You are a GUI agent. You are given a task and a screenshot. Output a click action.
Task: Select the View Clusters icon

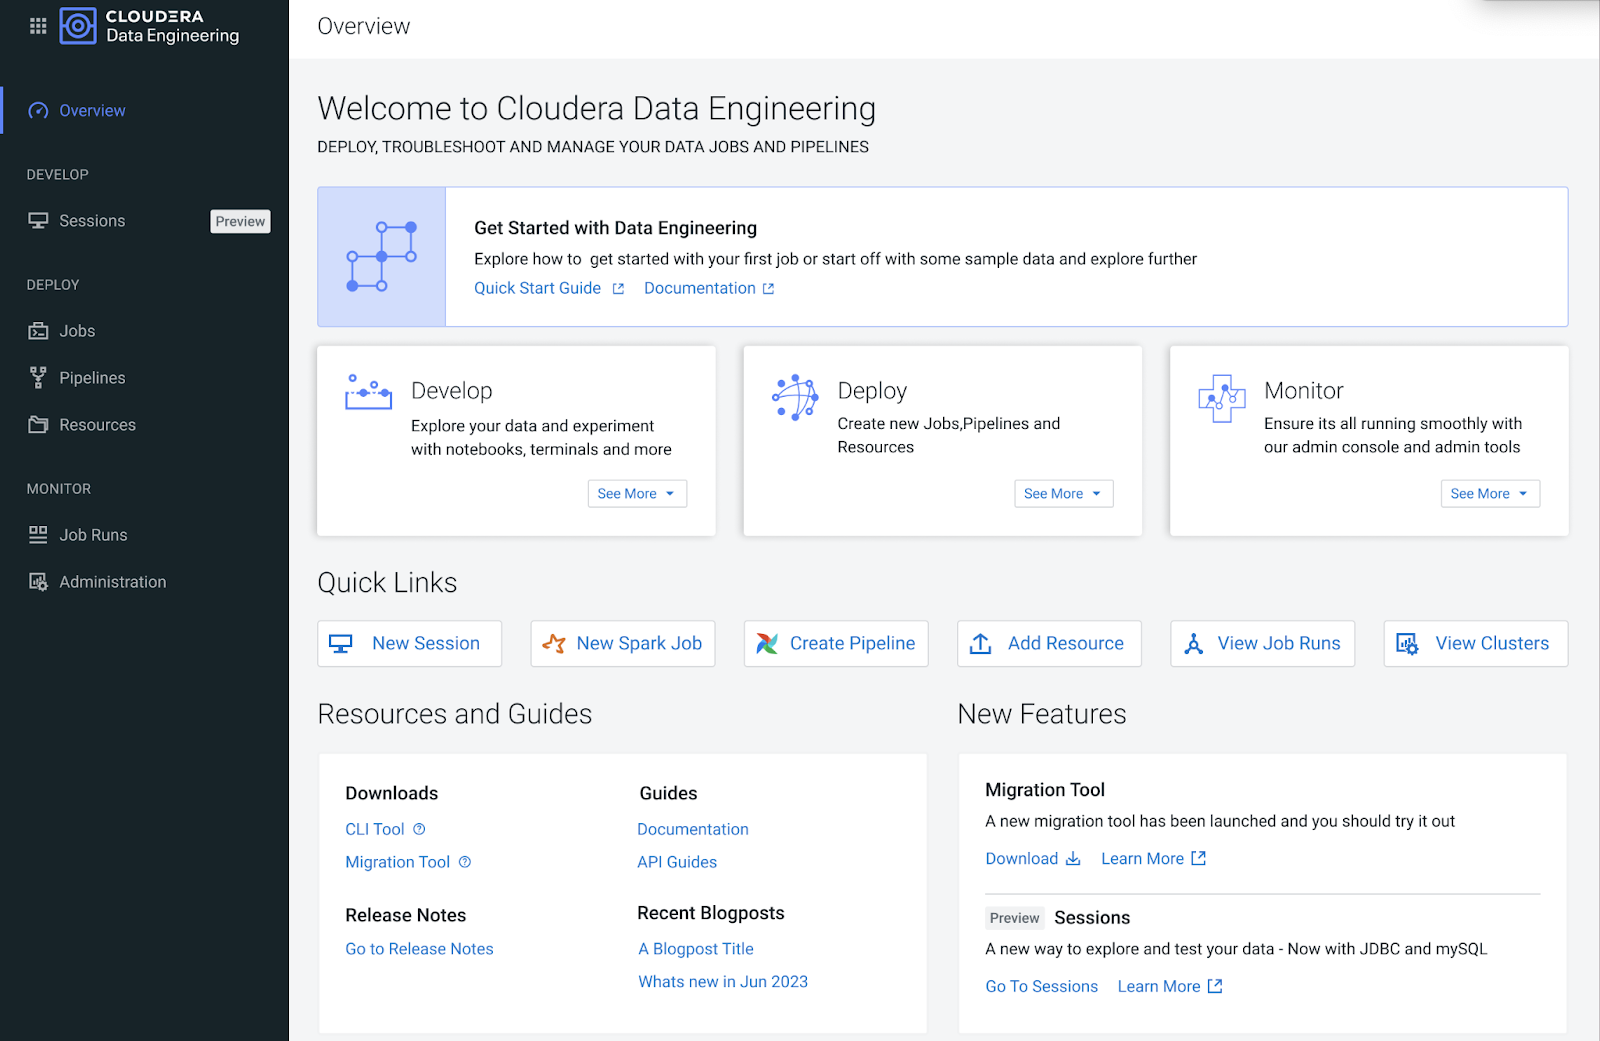1409,643
